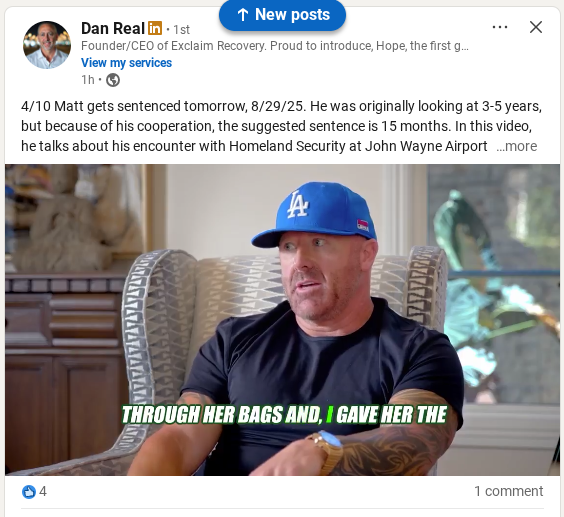Follow the View my services link

(x=126, y=63)
